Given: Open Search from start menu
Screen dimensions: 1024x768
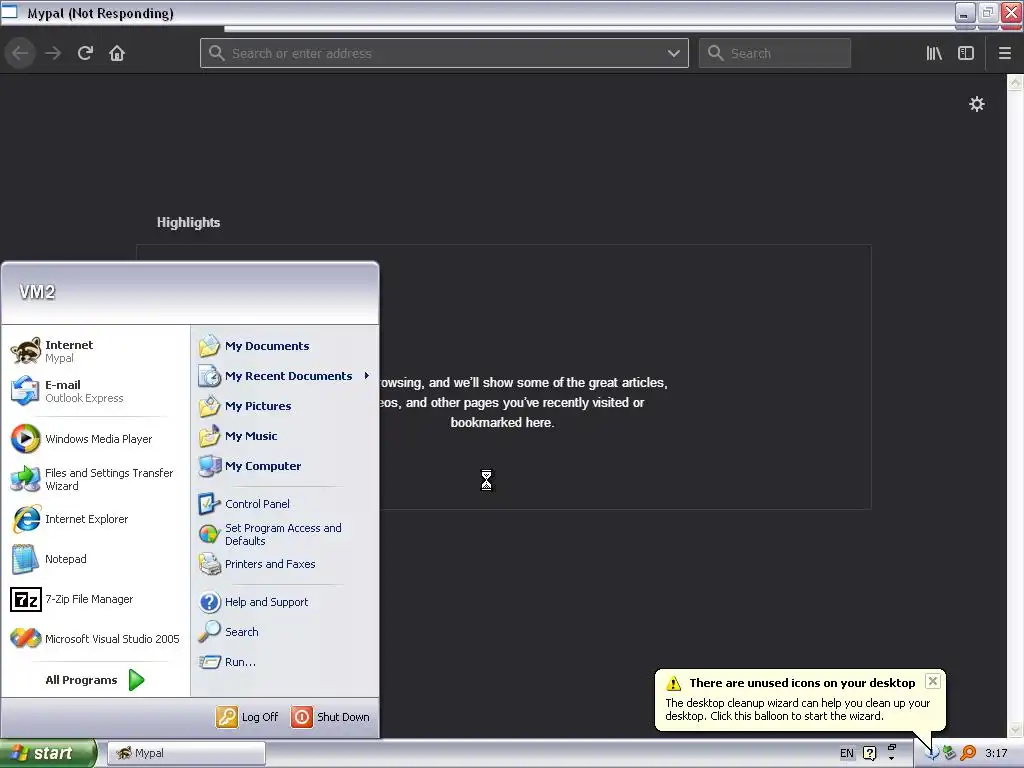Looking at the screenshot, I should pyautogui.click(x=285, y=632).
